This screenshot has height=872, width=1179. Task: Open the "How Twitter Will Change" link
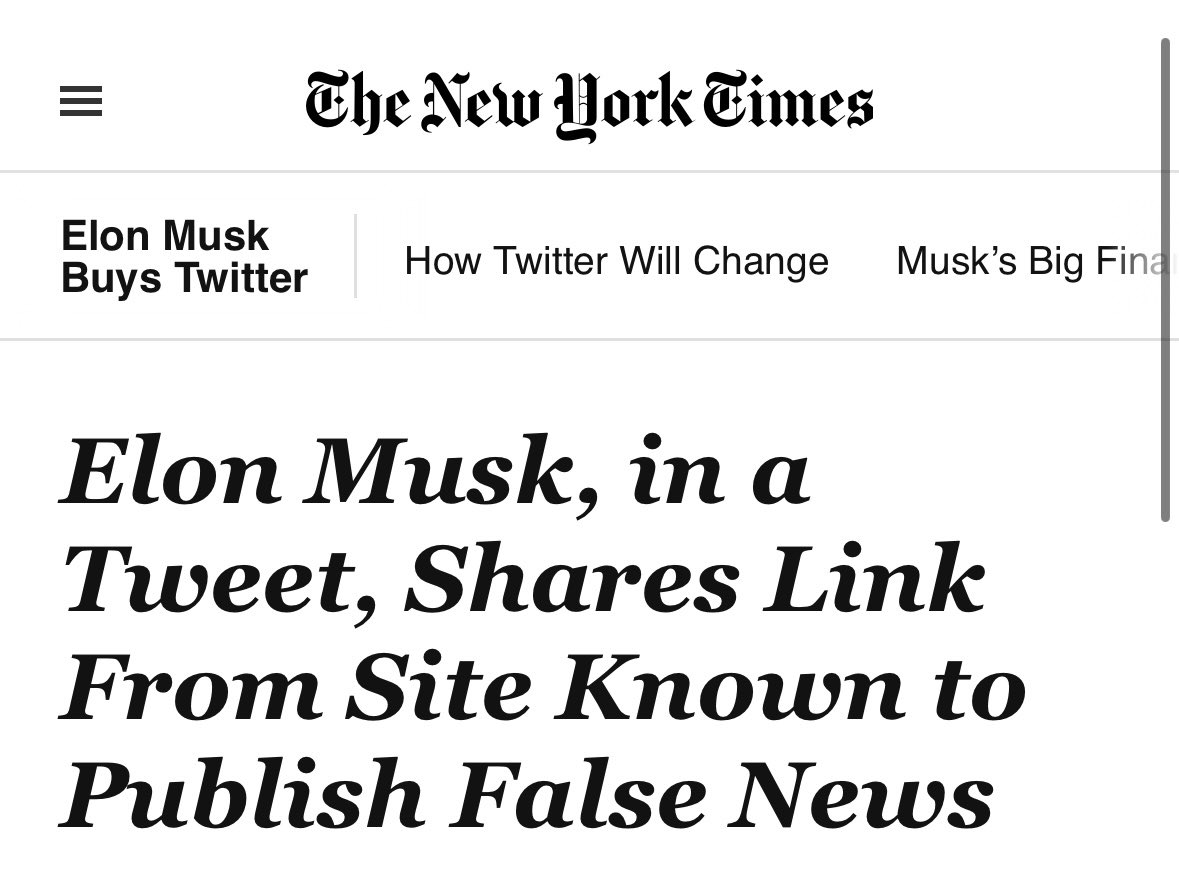[616, 261]
